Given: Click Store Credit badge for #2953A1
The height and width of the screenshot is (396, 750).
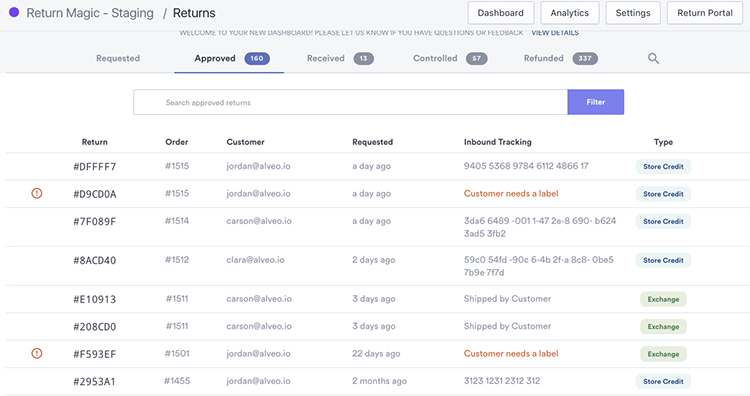Looking at the screenshot, I should click(663, 381).
